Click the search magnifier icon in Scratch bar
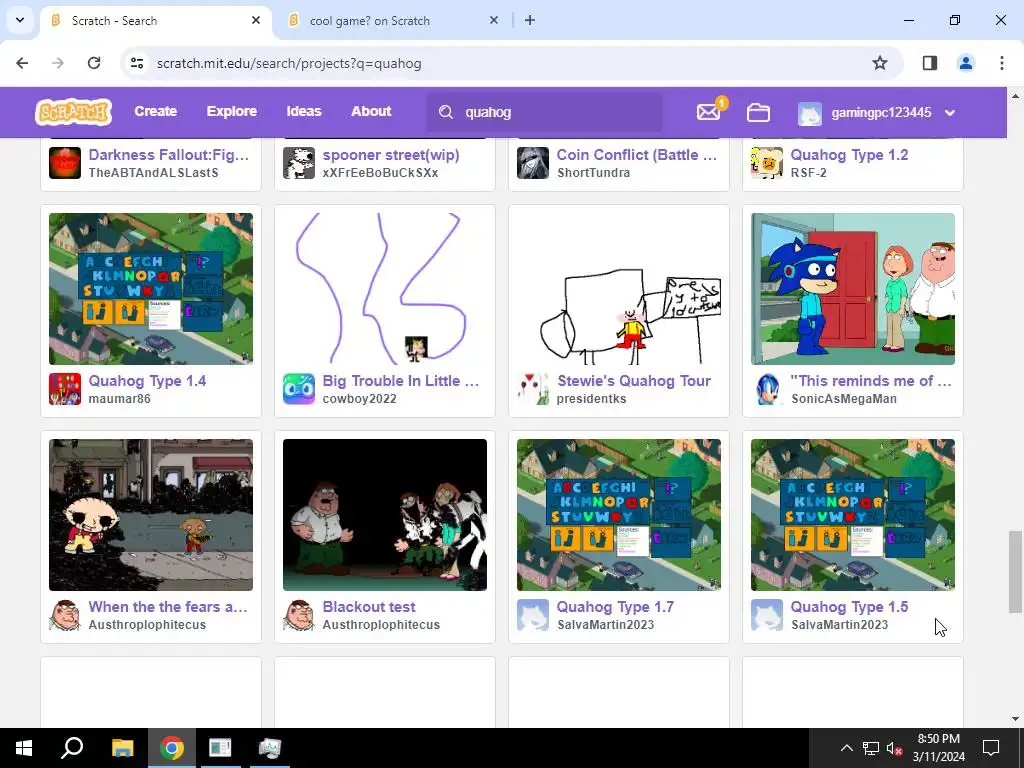Image resolution: width=1024 pixels, height=768 pixels. pos(445,112)
